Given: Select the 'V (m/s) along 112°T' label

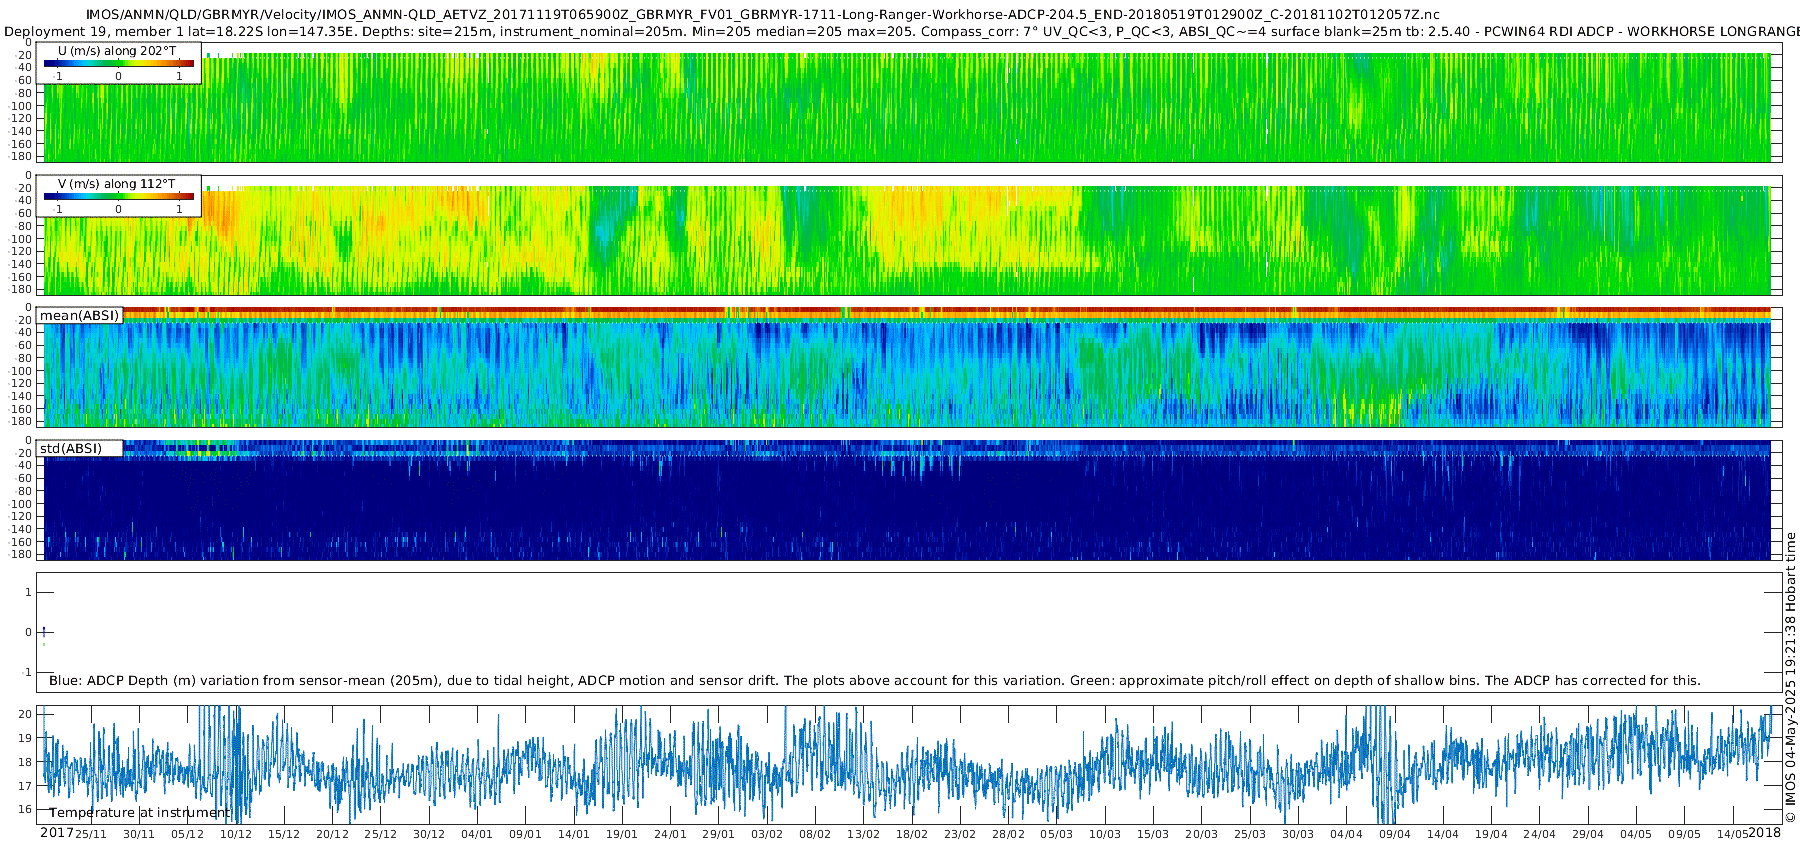Looking at the screenshot, I should coord(117,184).
